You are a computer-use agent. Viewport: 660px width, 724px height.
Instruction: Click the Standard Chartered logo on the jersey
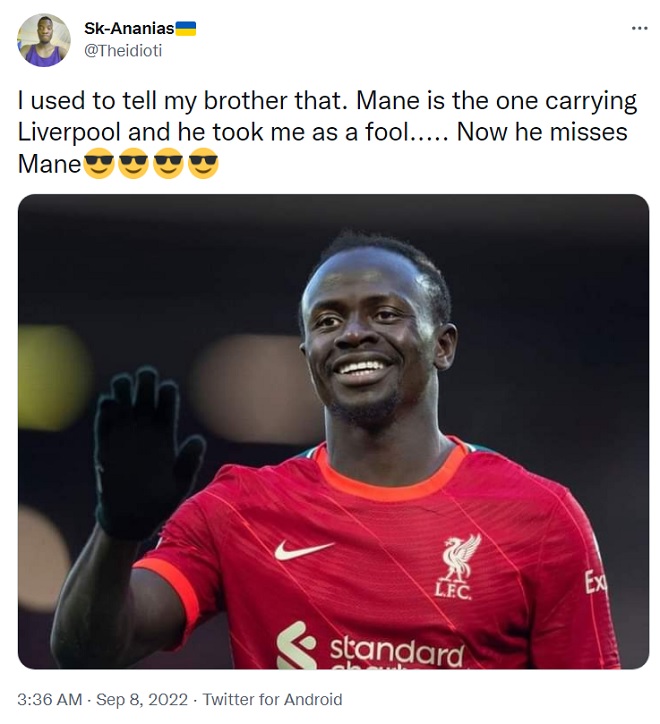(x=370, y=647)
